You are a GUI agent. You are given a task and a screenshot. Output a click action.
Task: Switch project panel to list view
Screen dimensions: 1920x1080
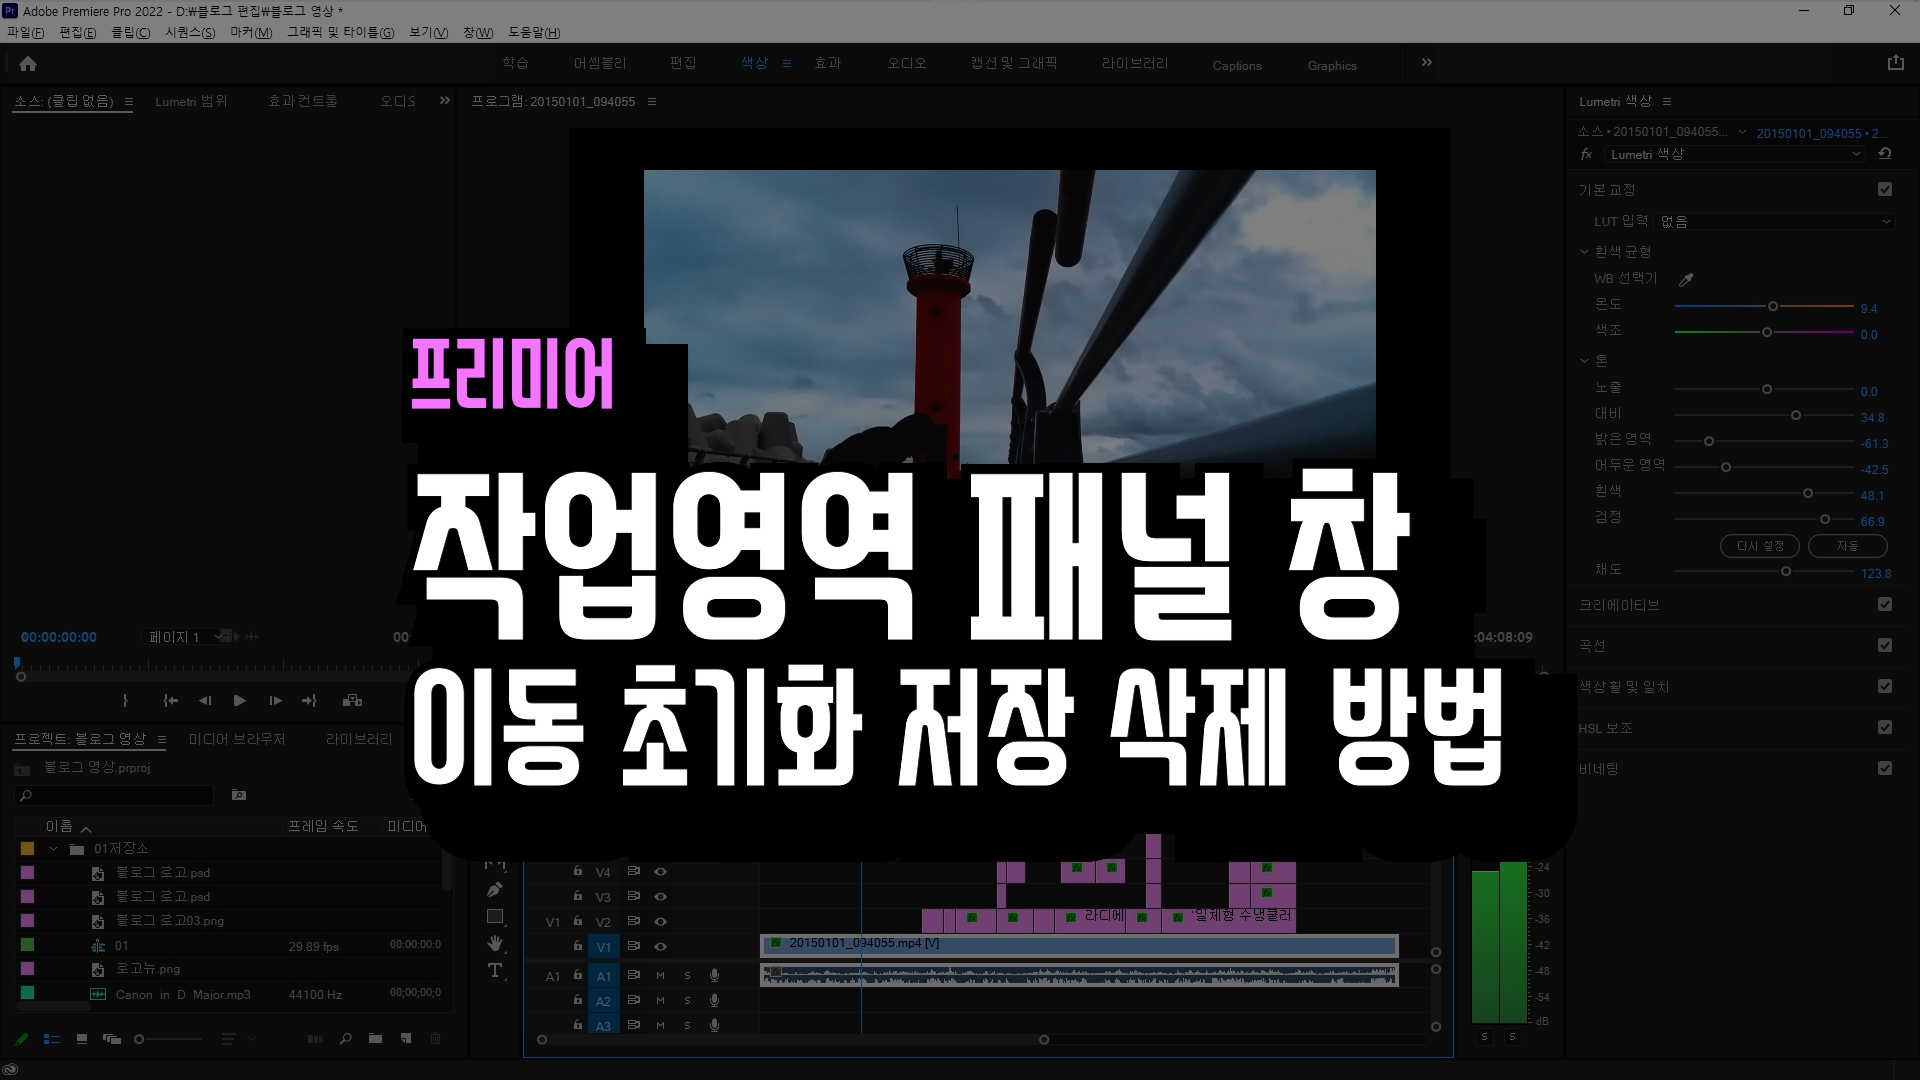(52, 1039)
